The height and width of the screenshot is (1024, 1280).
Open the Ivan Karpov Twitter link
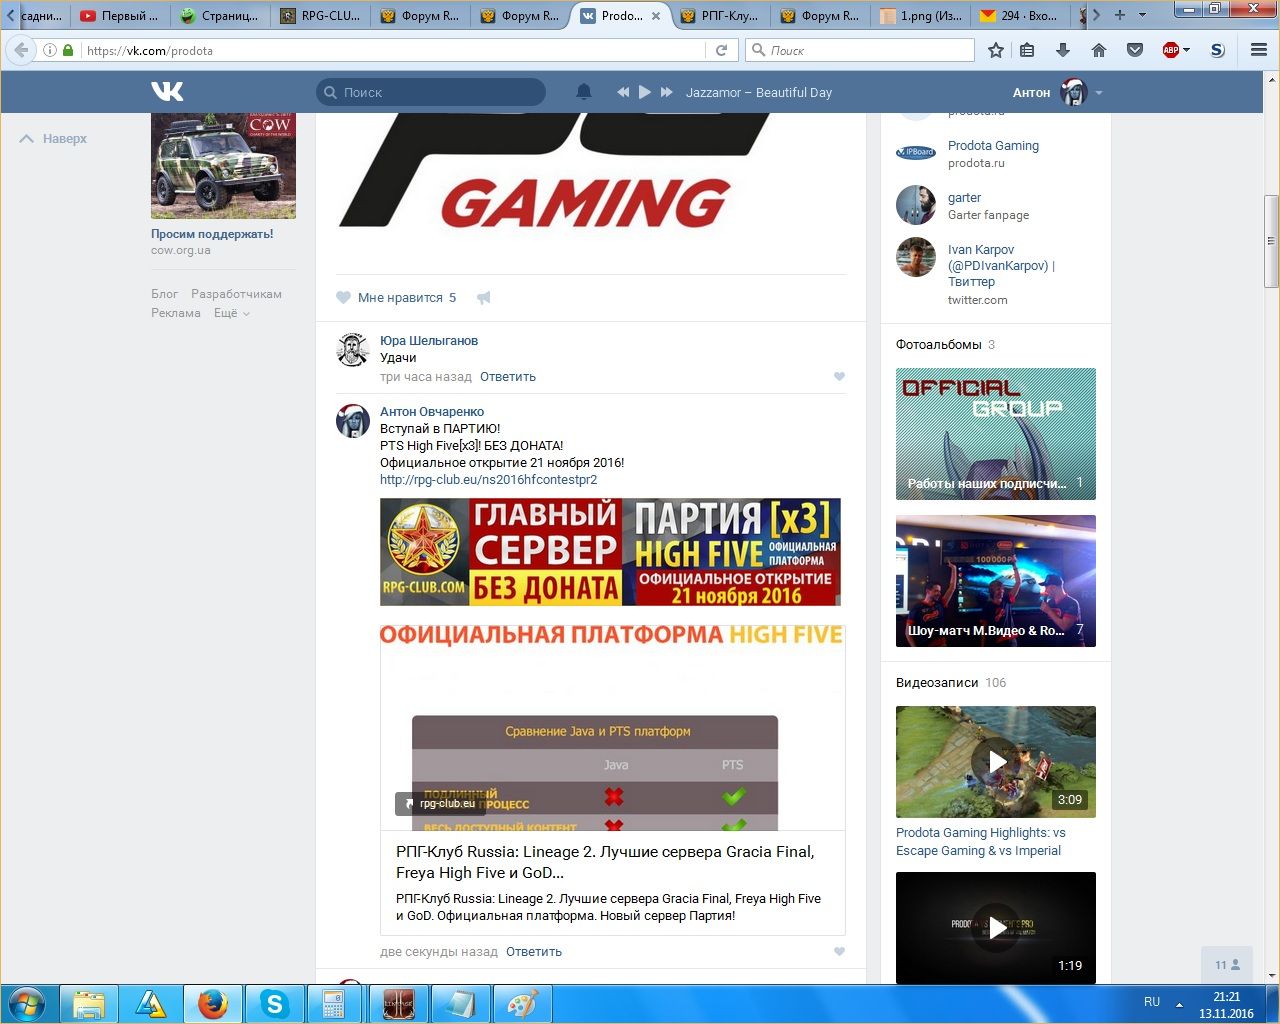pos(1001,266)
